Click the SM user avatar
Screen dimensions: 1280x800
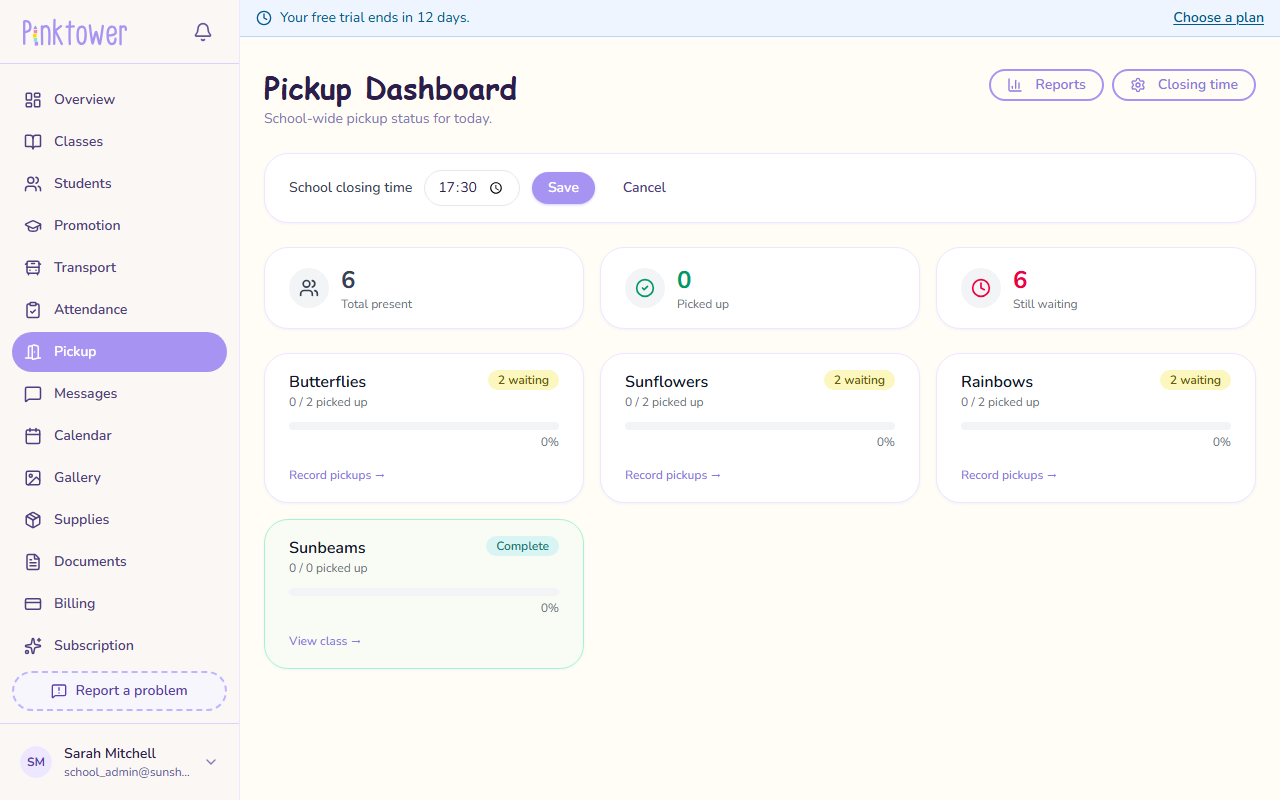coord(36,762)
